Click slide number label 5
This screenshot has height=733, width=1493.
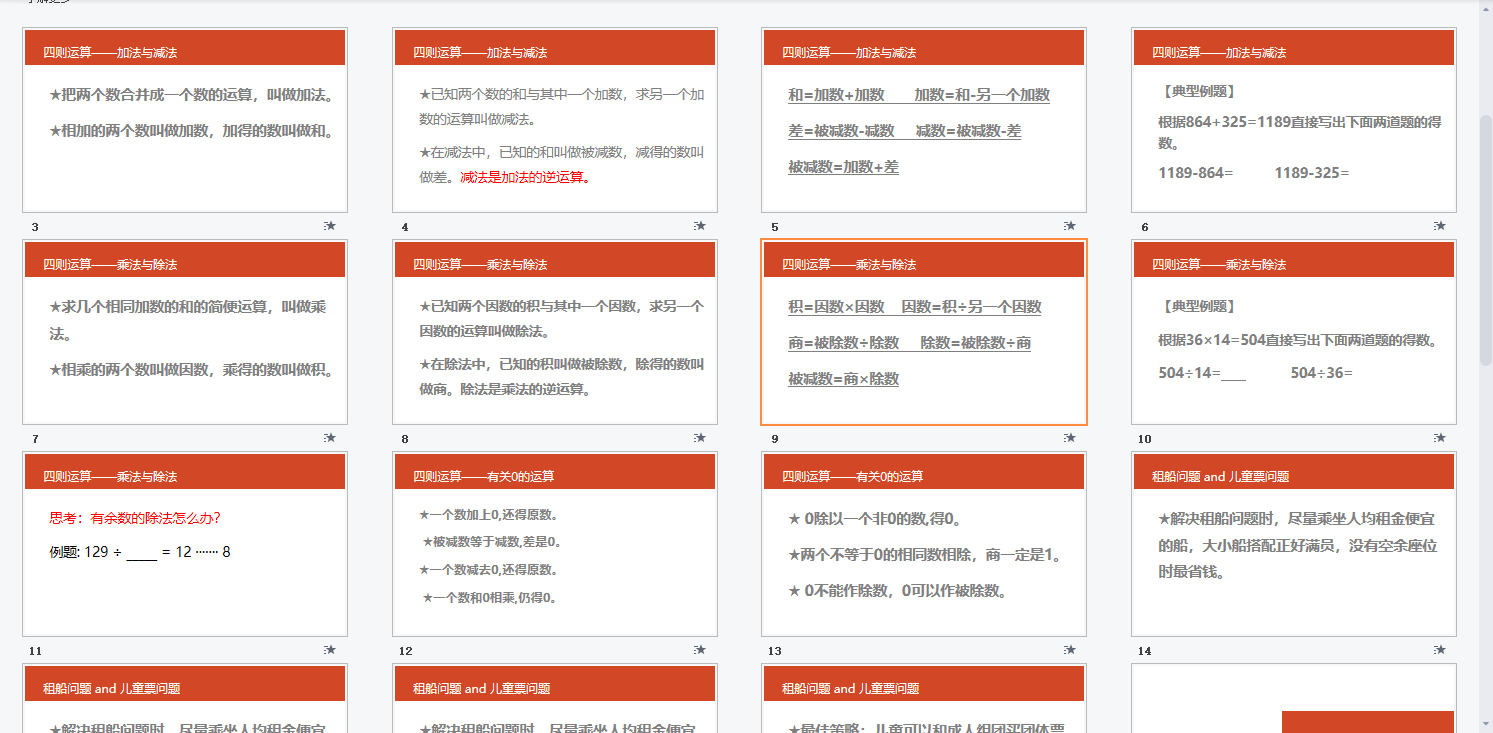tap(774, 227)
